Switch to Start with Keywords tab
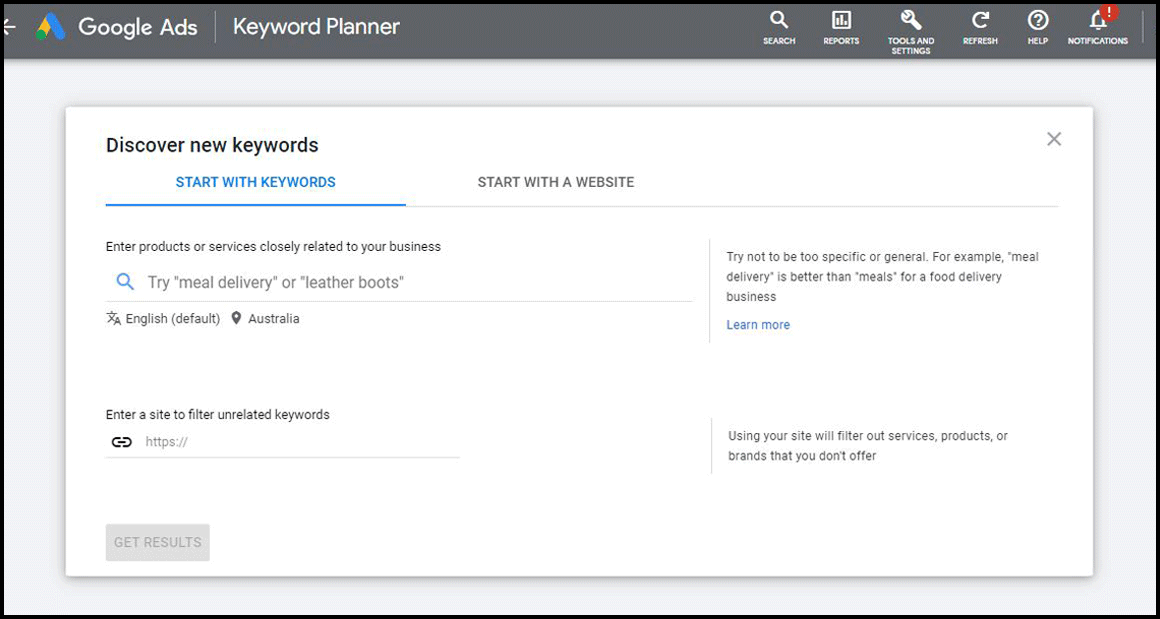 [x=255, y=182]
